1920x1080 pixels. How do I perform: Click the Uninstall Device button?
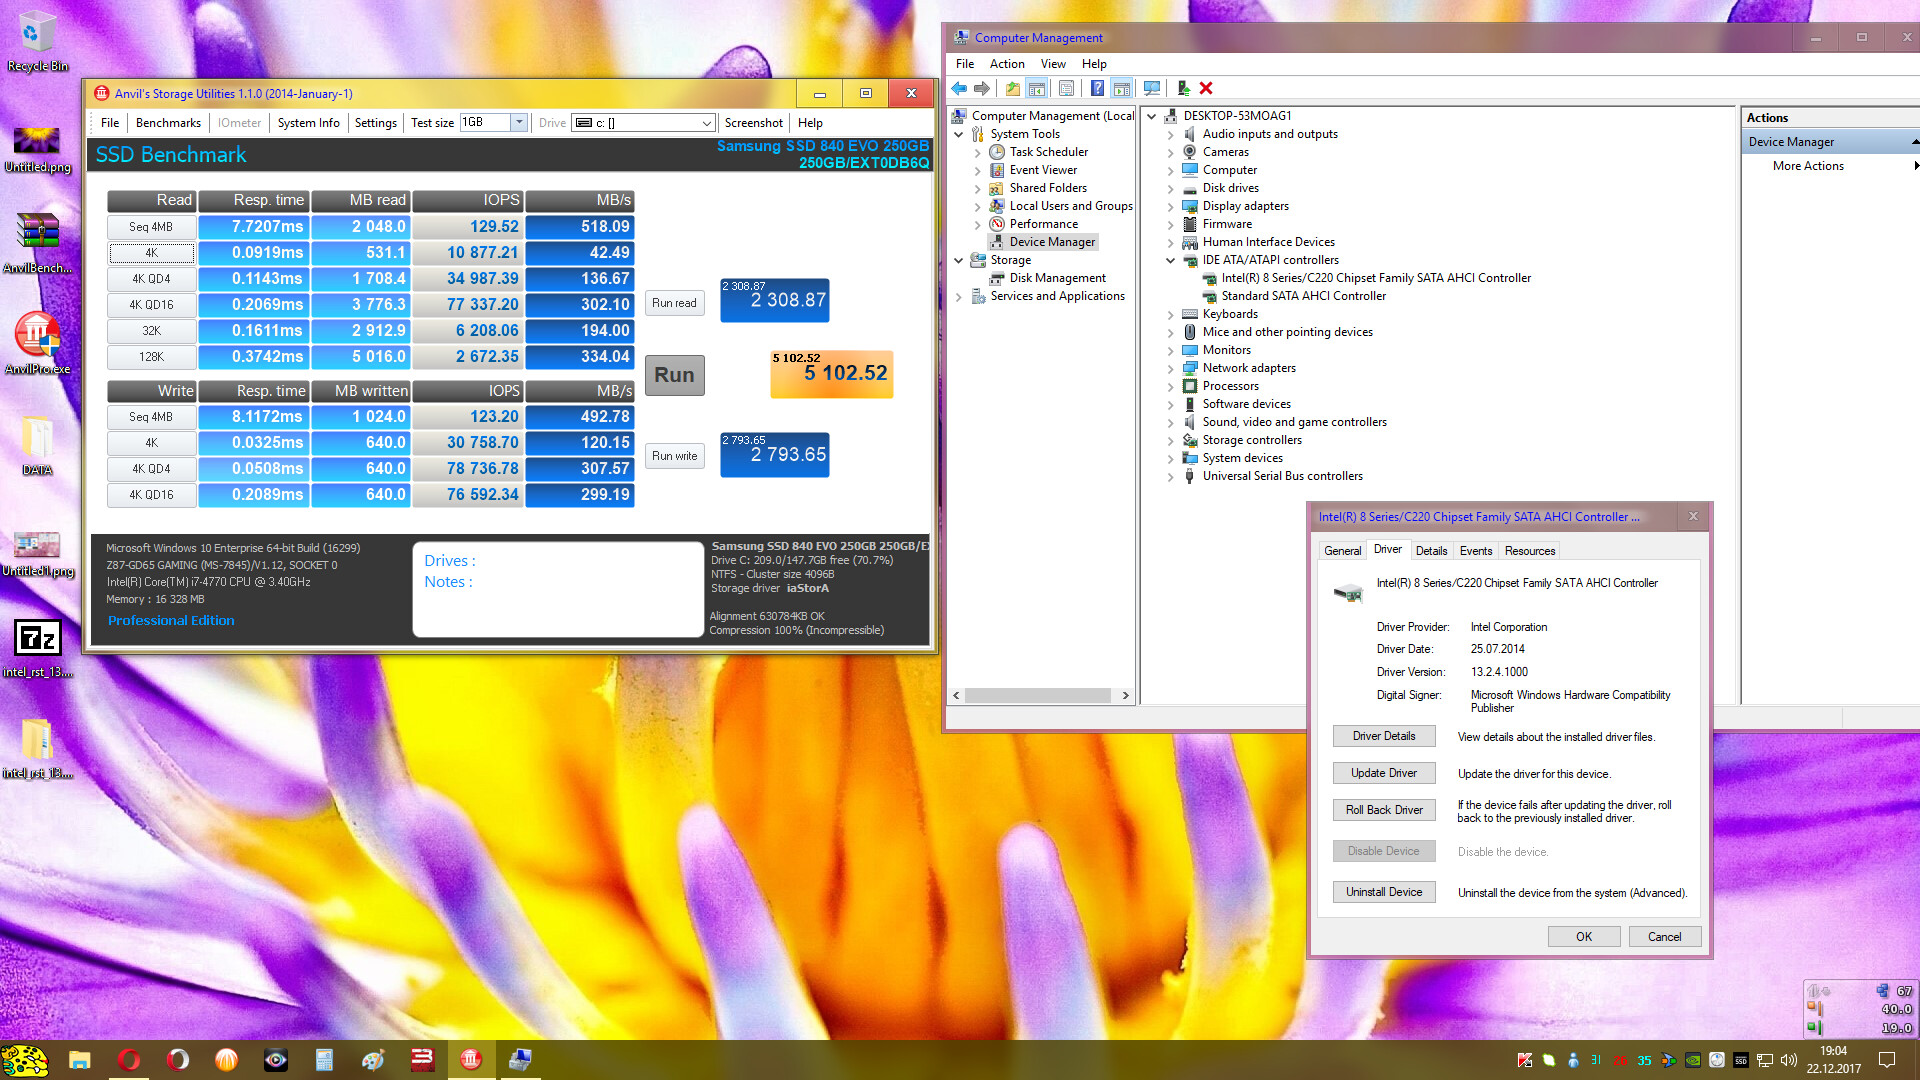(x=1384, y=892)
